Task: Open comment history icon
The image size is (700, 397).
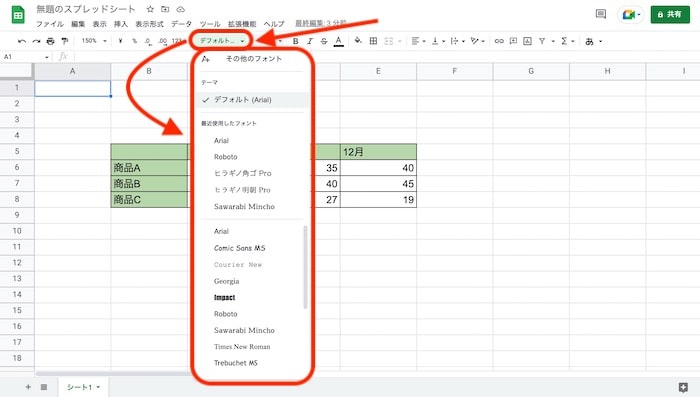Action: click(601, 14)
